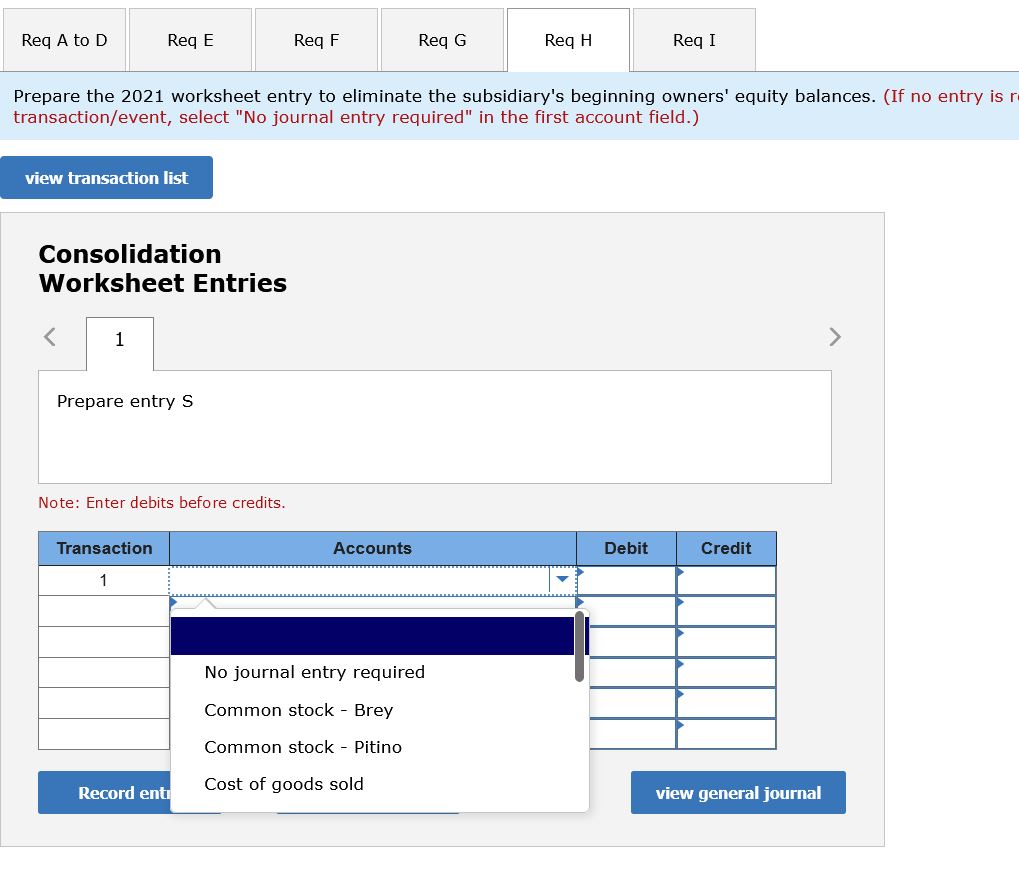The height and width of the screenshot is (874, 1019).
Task: Click the Debit column header
Action: (x=626, y=548)
